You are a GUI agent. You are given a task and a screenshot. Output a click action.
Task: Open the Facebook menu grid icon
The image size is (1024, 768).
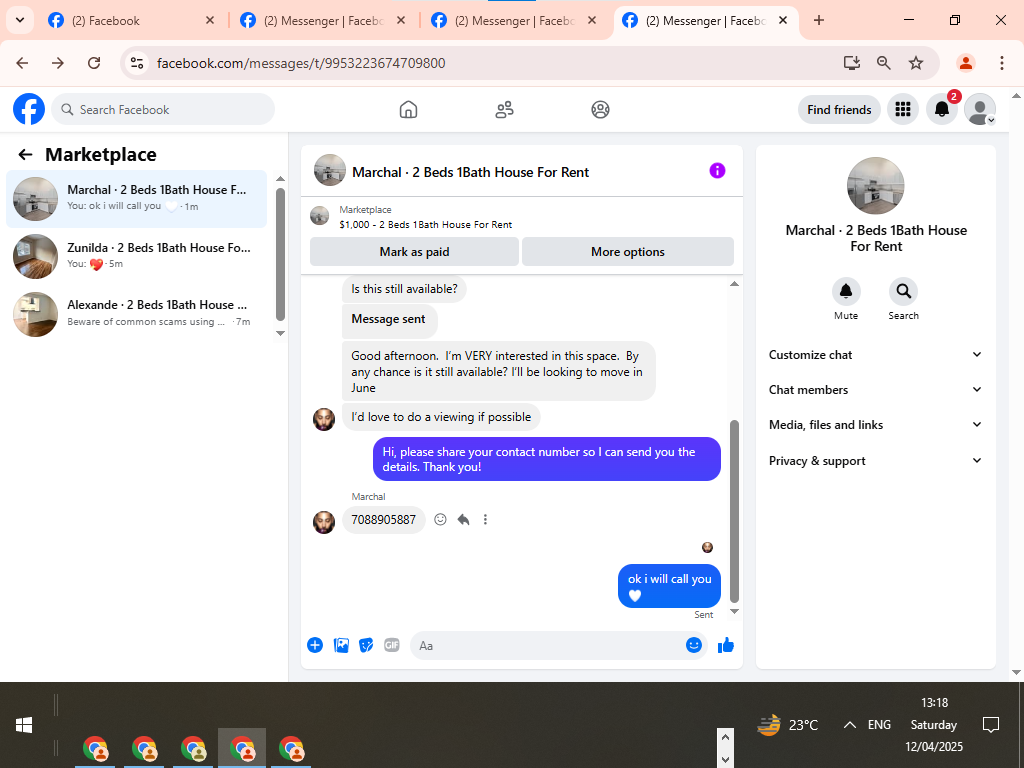903,109
